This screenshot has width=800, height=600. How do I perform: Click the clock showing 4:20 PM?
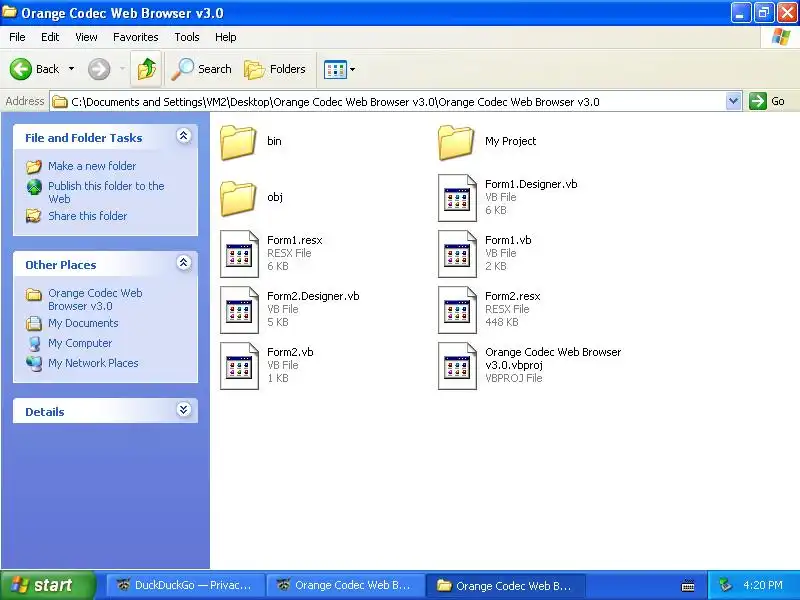click(763, 585)
